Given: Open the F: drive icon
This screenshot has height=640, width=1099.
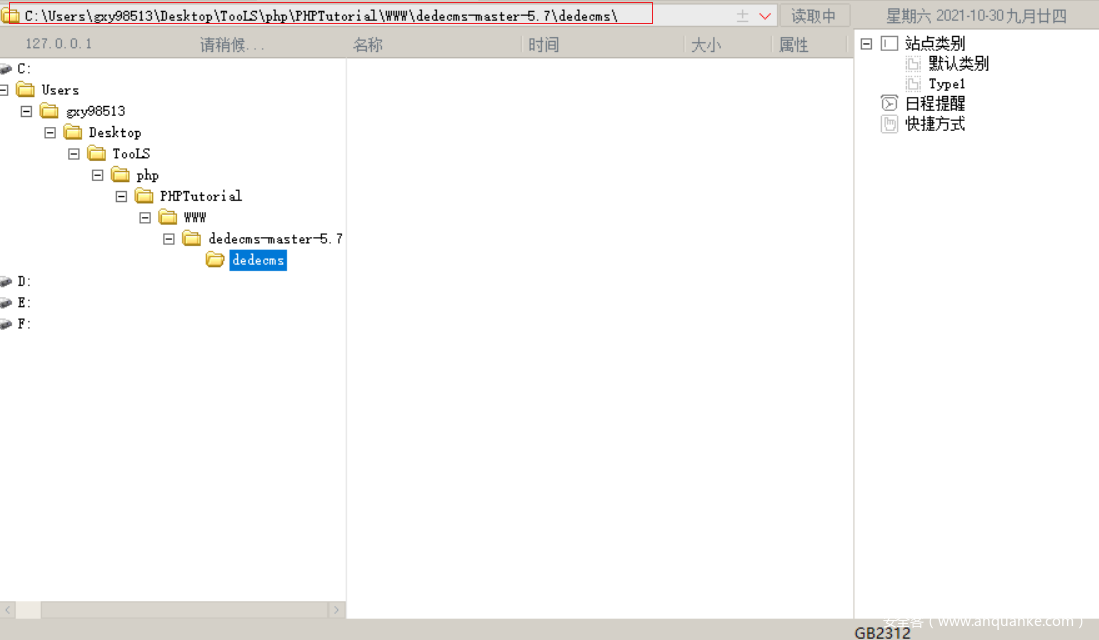Looking at the screenshot, I should 6,324.
